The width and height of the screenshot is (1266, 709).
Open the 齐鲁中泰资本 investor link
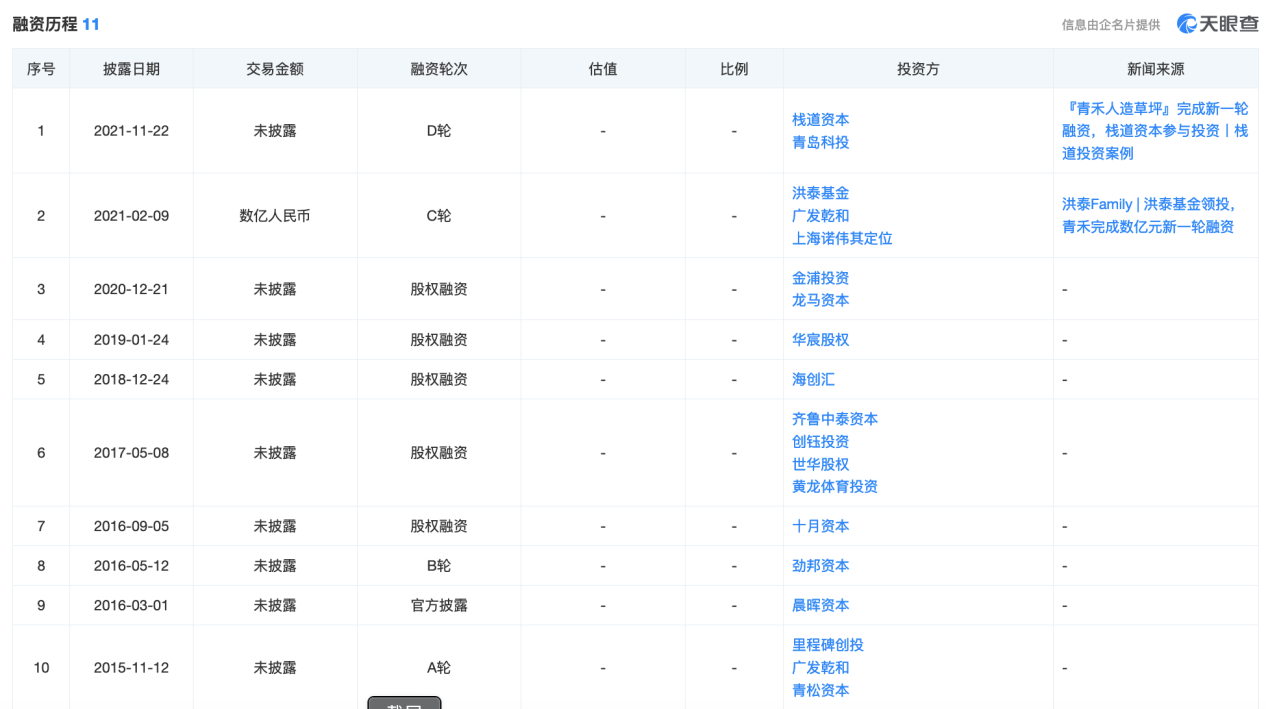tap(835, 419)
